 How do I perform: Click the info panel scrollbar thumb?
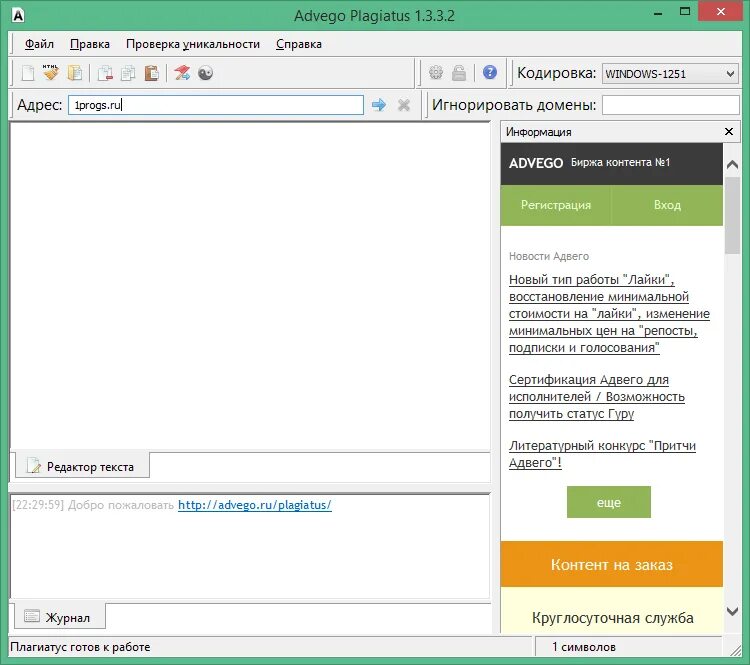coord(732,215)
